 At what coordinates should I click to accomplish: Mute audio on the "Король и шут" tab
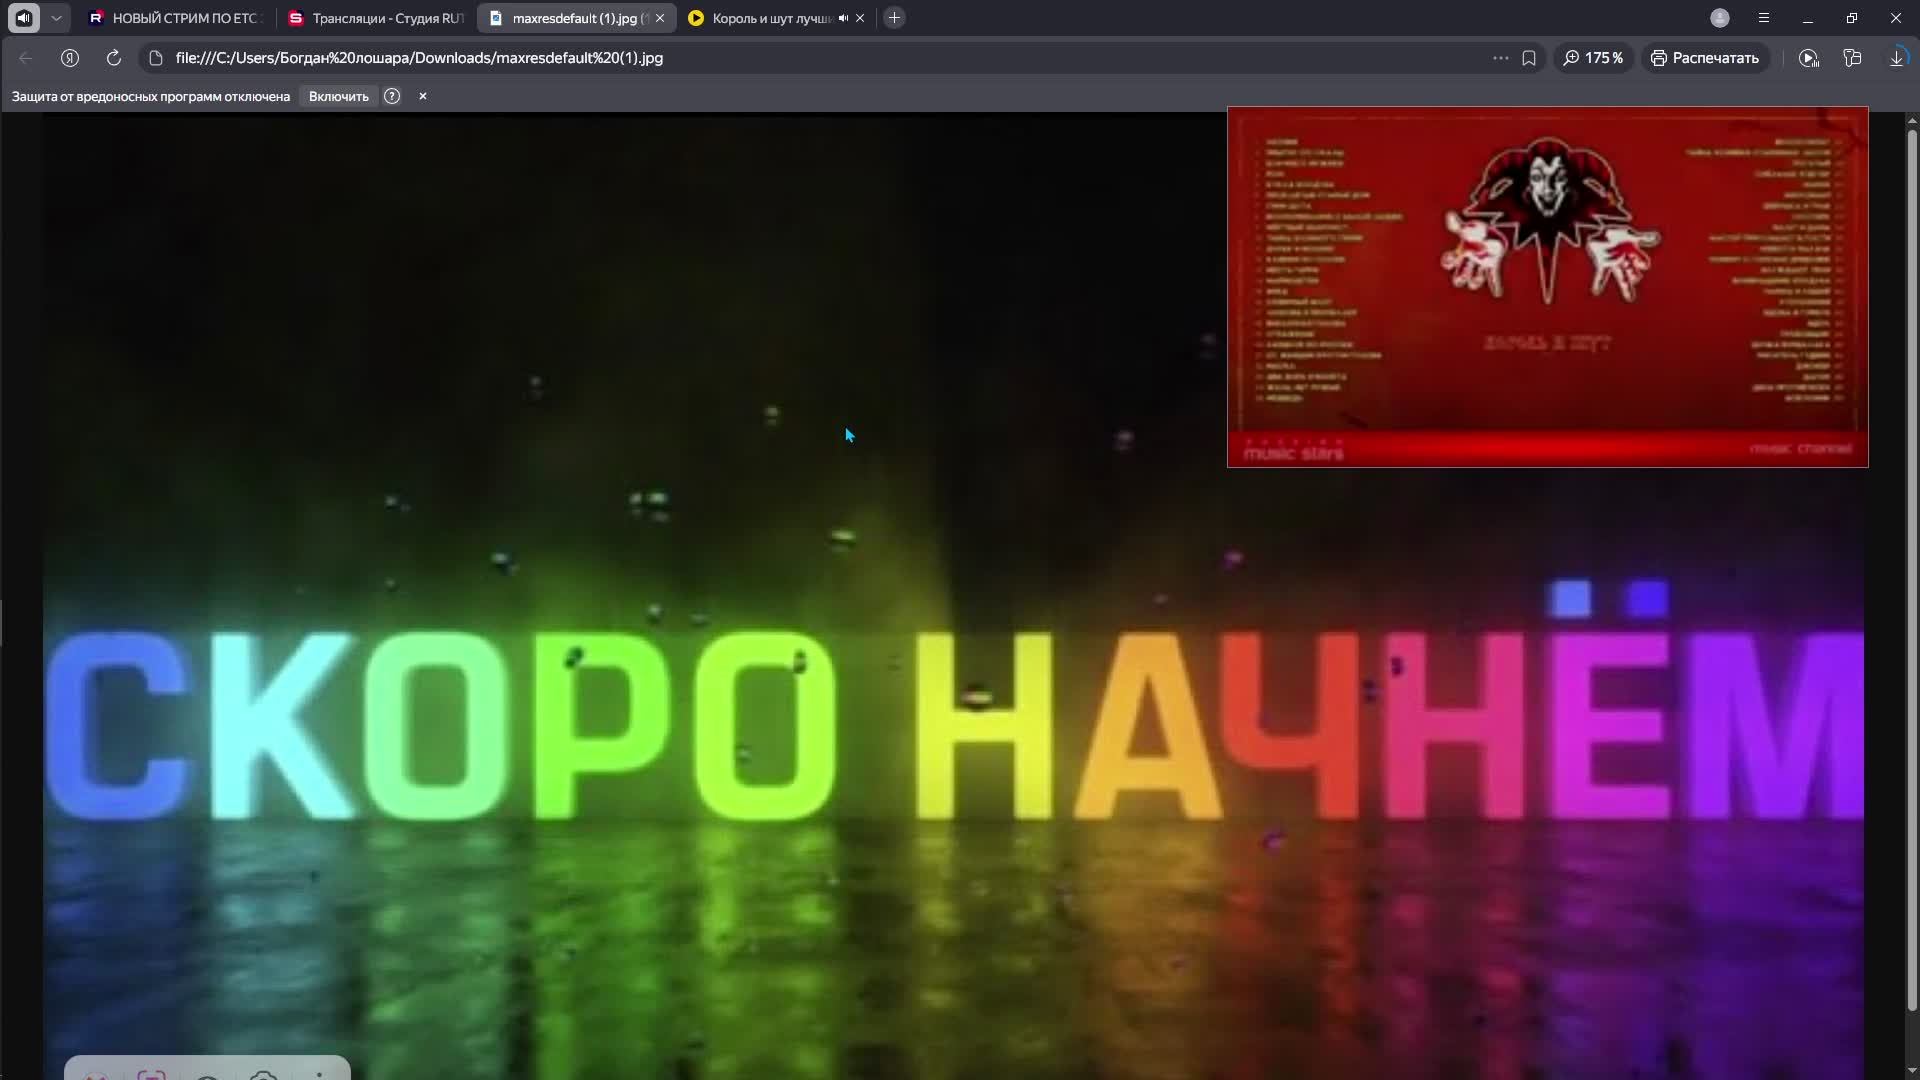842,17
